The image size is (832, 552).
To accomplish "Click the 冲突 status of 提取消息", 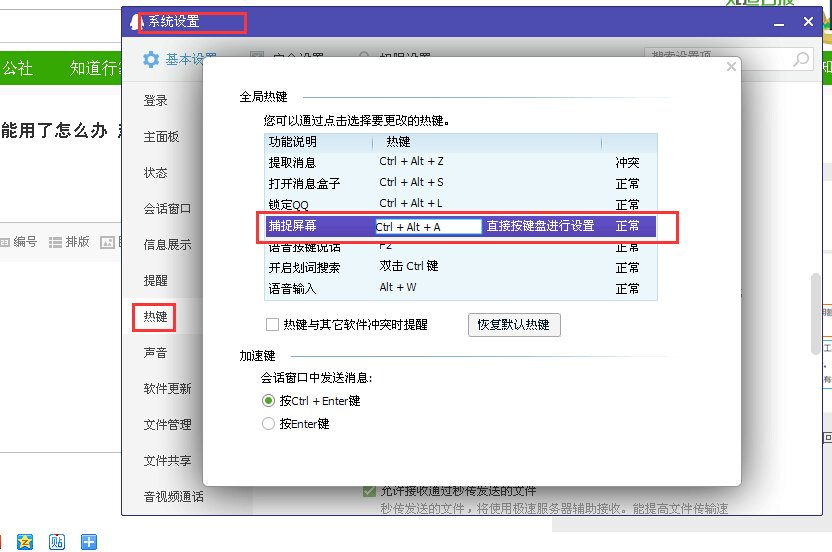I will coord(627,162).
